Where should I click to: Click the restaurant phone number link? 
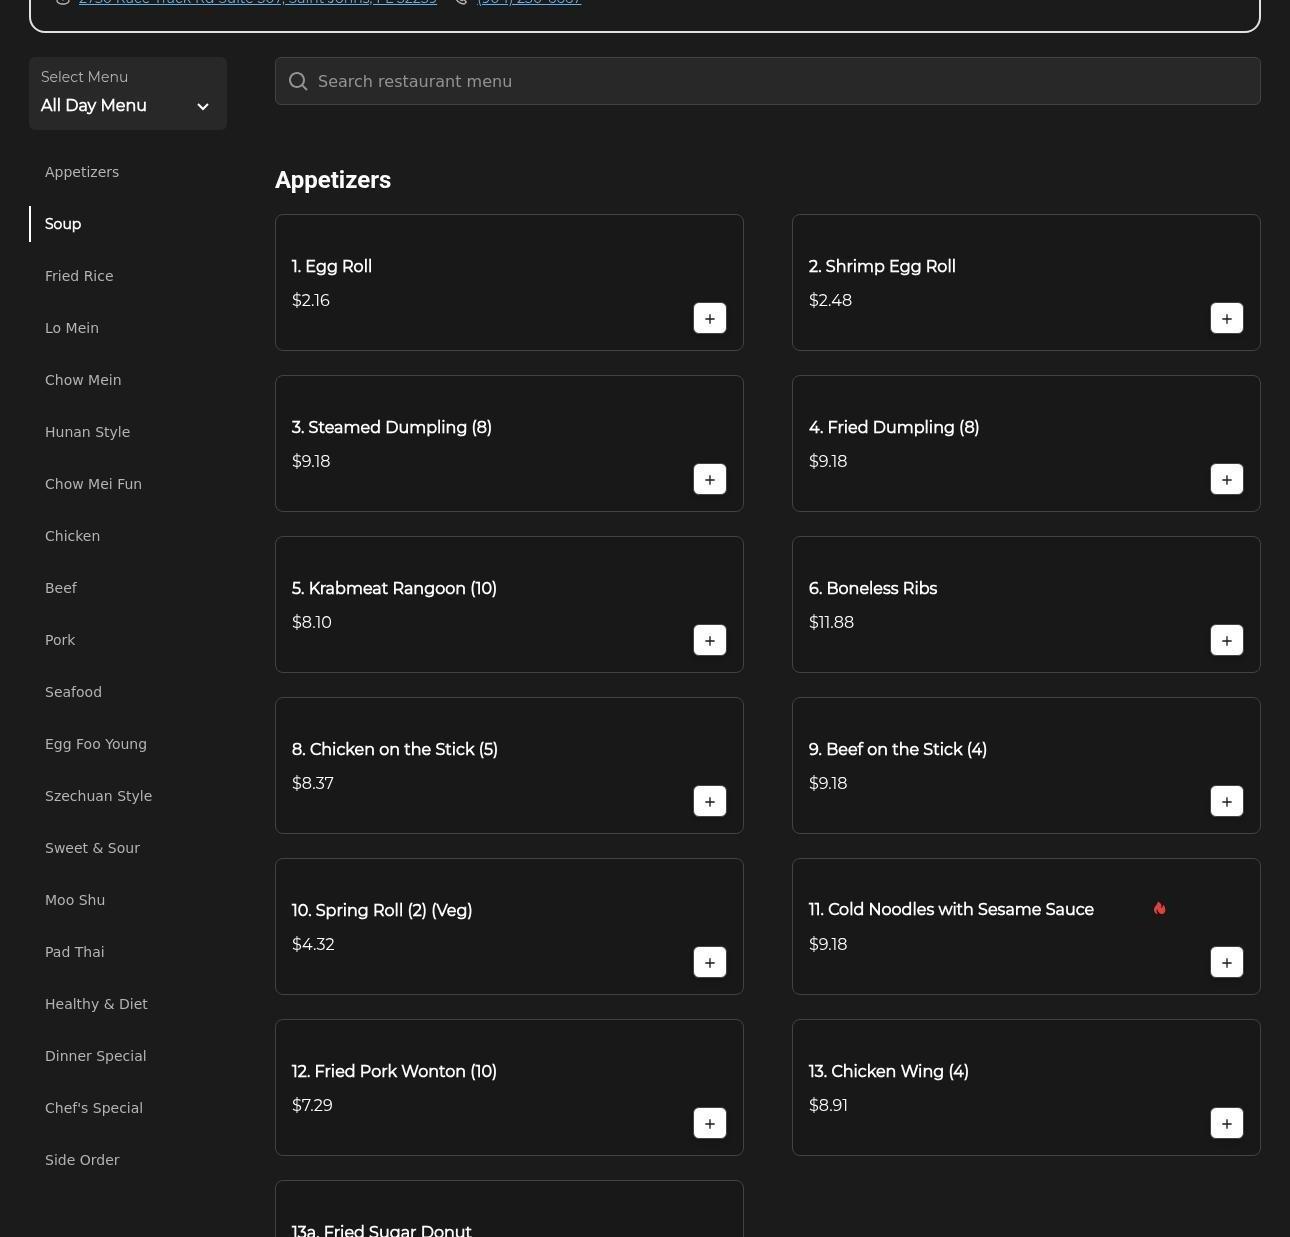coord(529,2)
